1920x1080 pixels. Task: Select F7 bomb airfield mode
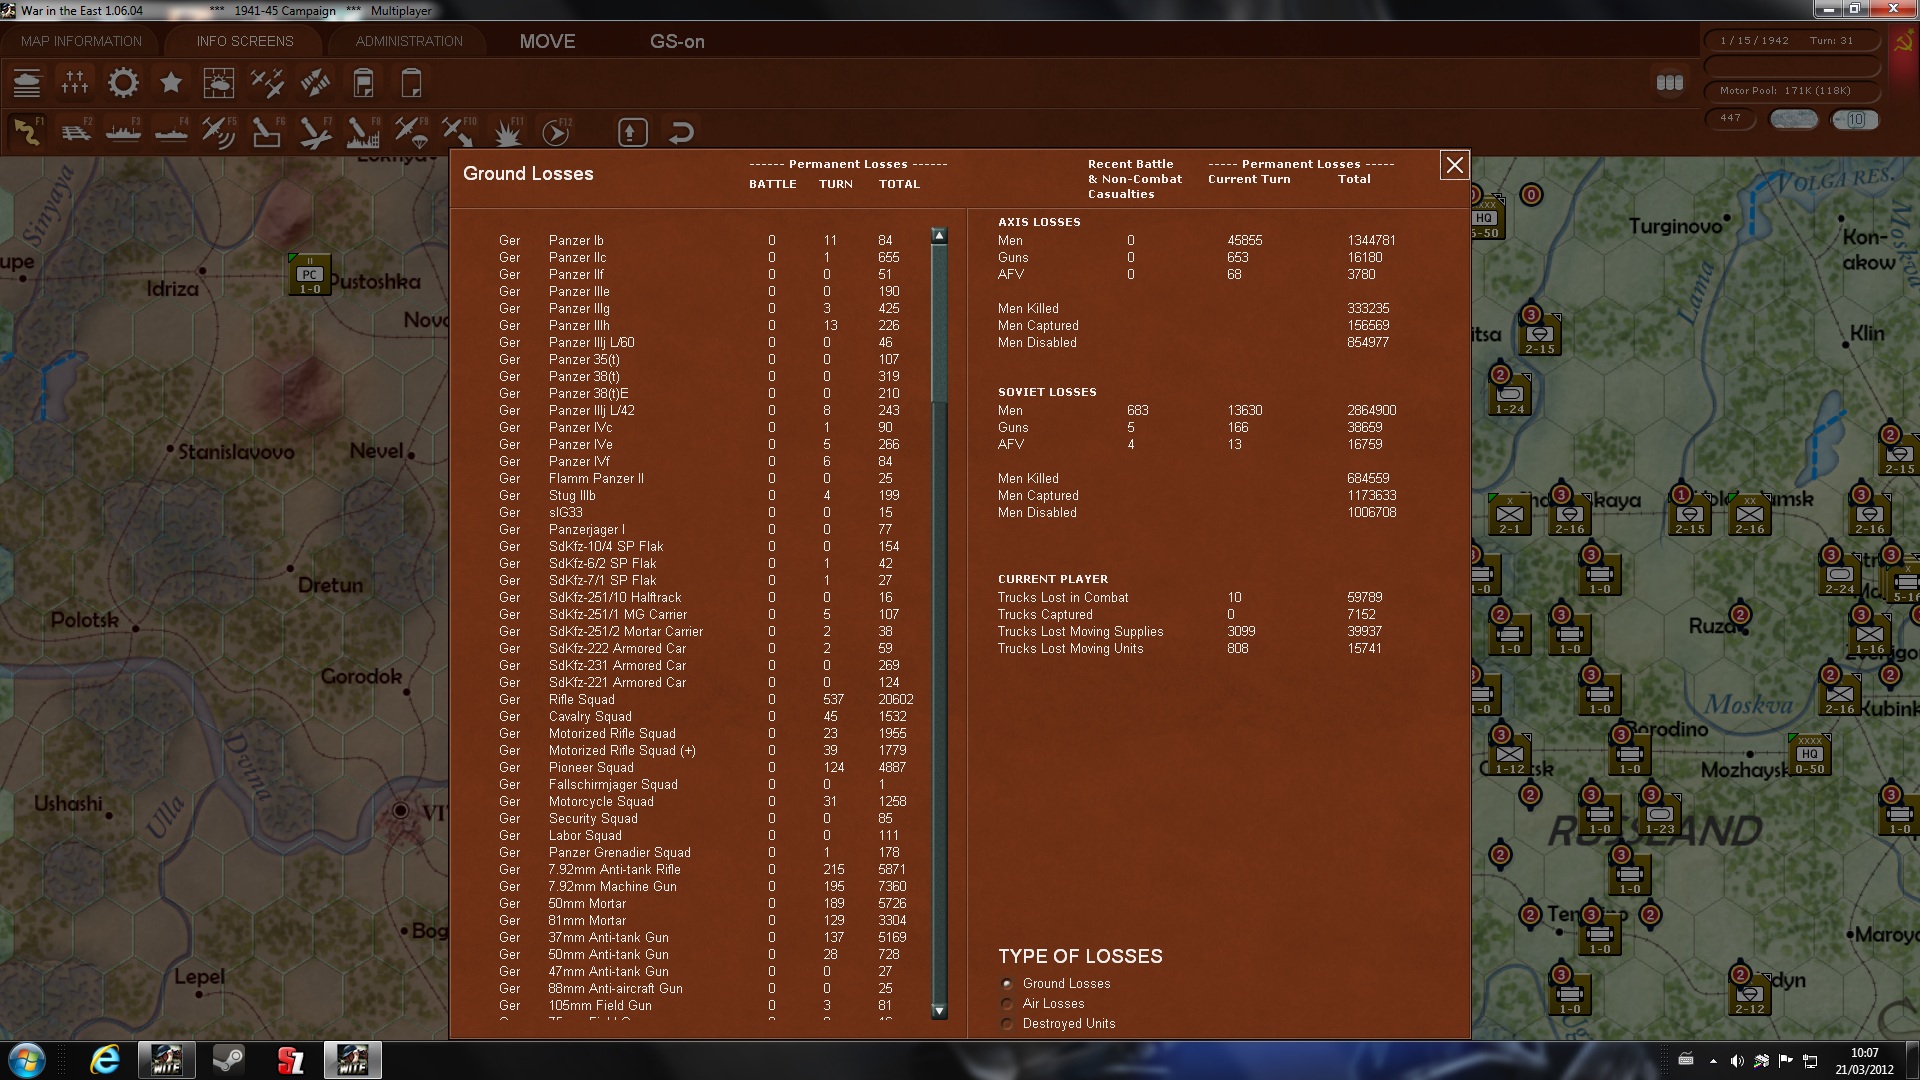coord(315,132)
